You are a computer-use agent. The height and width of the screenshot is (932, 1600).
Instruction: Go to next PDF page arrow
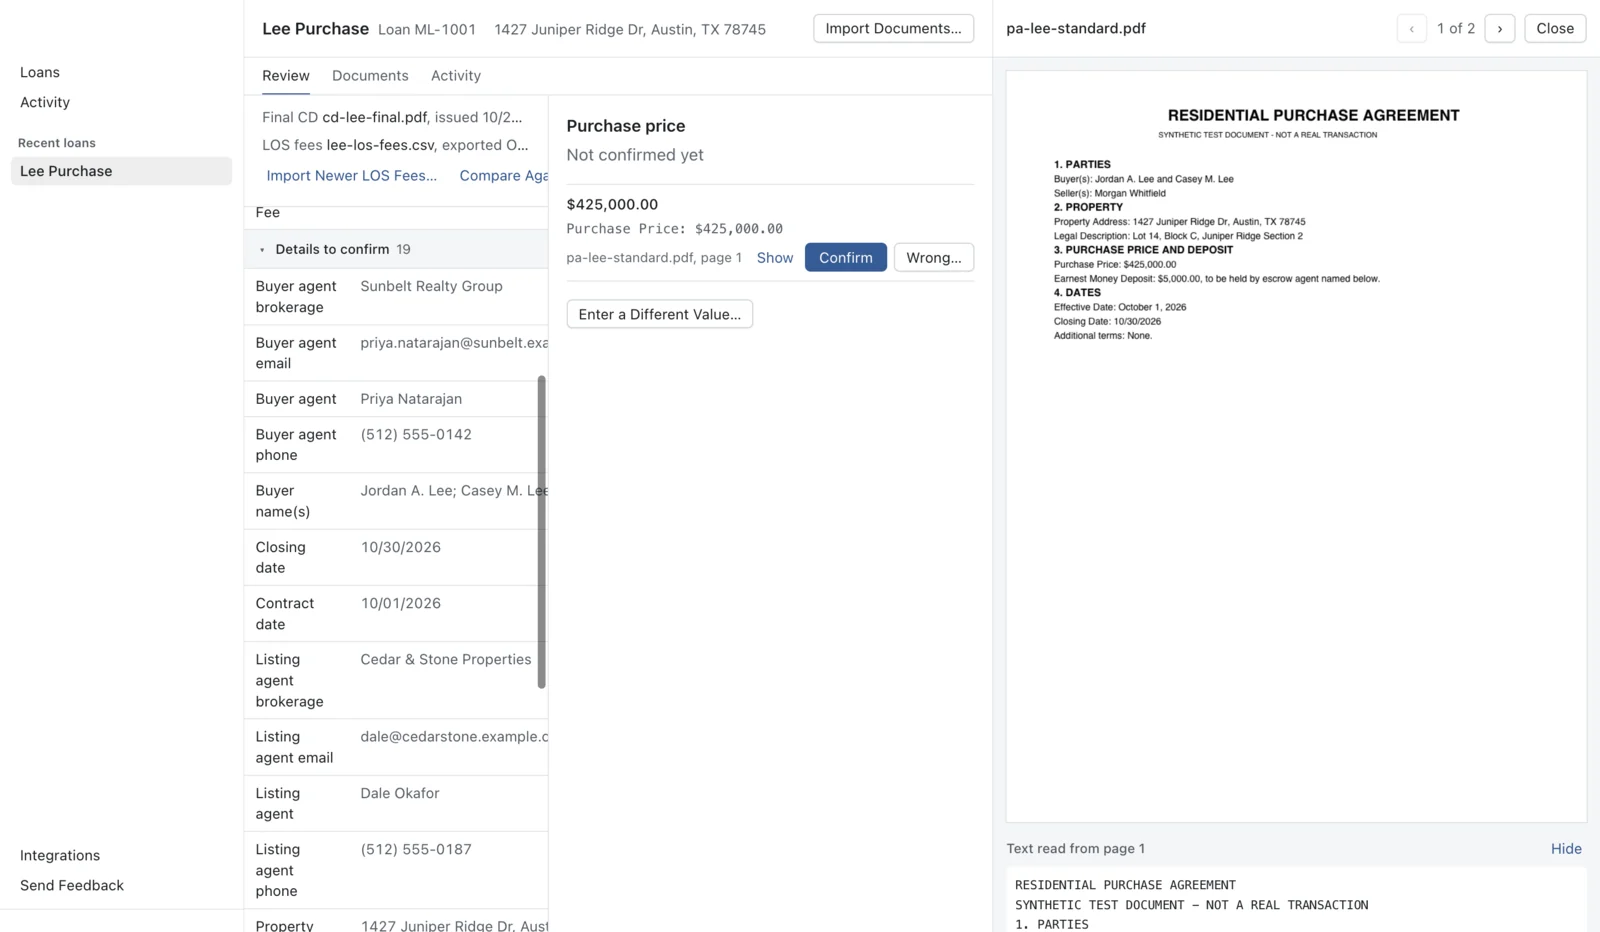(1499, 29)
